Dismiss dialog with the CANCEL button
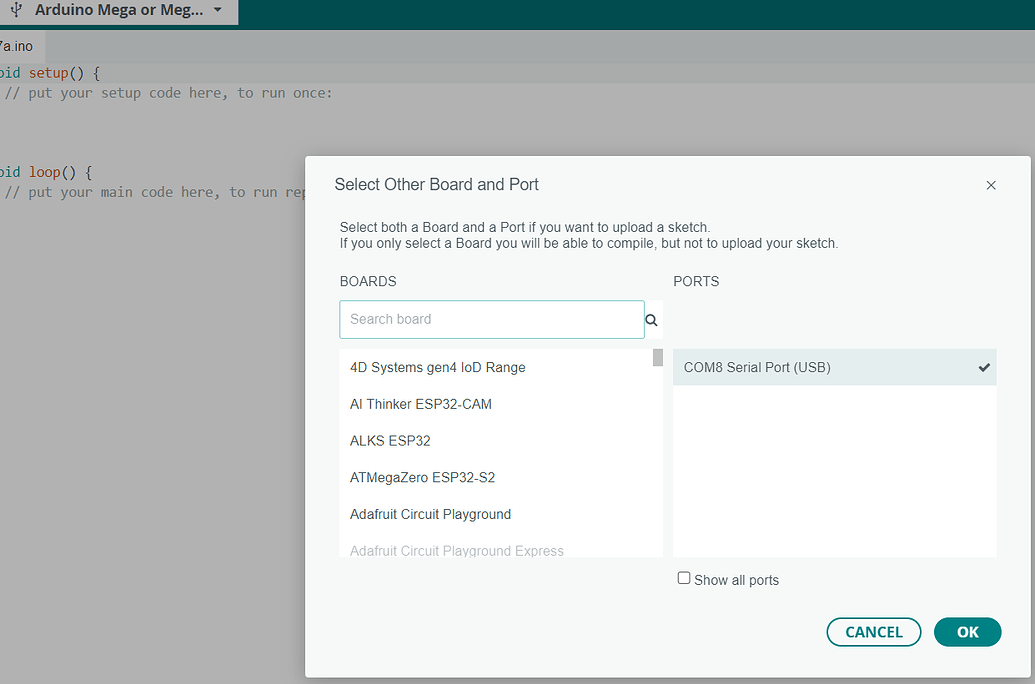 [x=873, y=632]
